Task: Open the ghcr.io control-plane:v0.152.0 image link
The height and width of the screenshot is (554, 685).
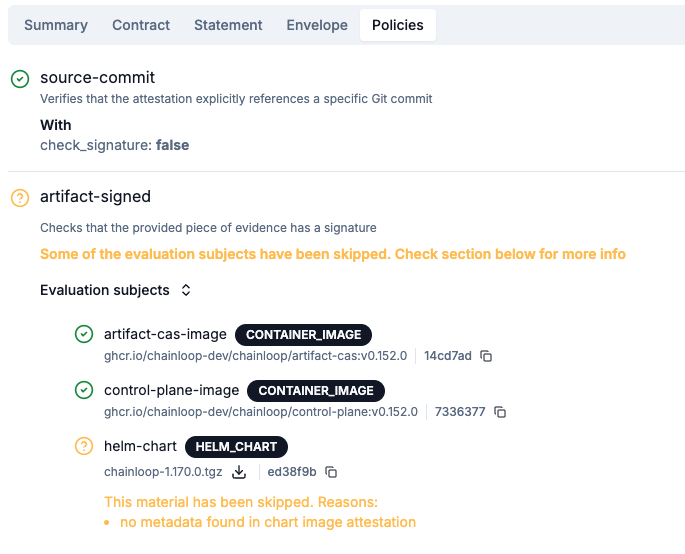Action: tap(261, 412)
